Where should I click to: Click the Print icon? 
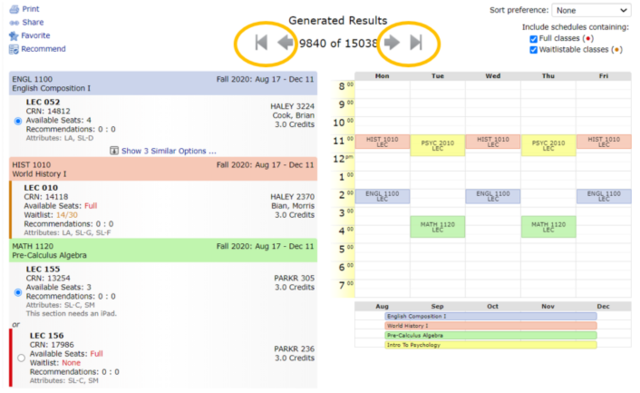point(14,9)
